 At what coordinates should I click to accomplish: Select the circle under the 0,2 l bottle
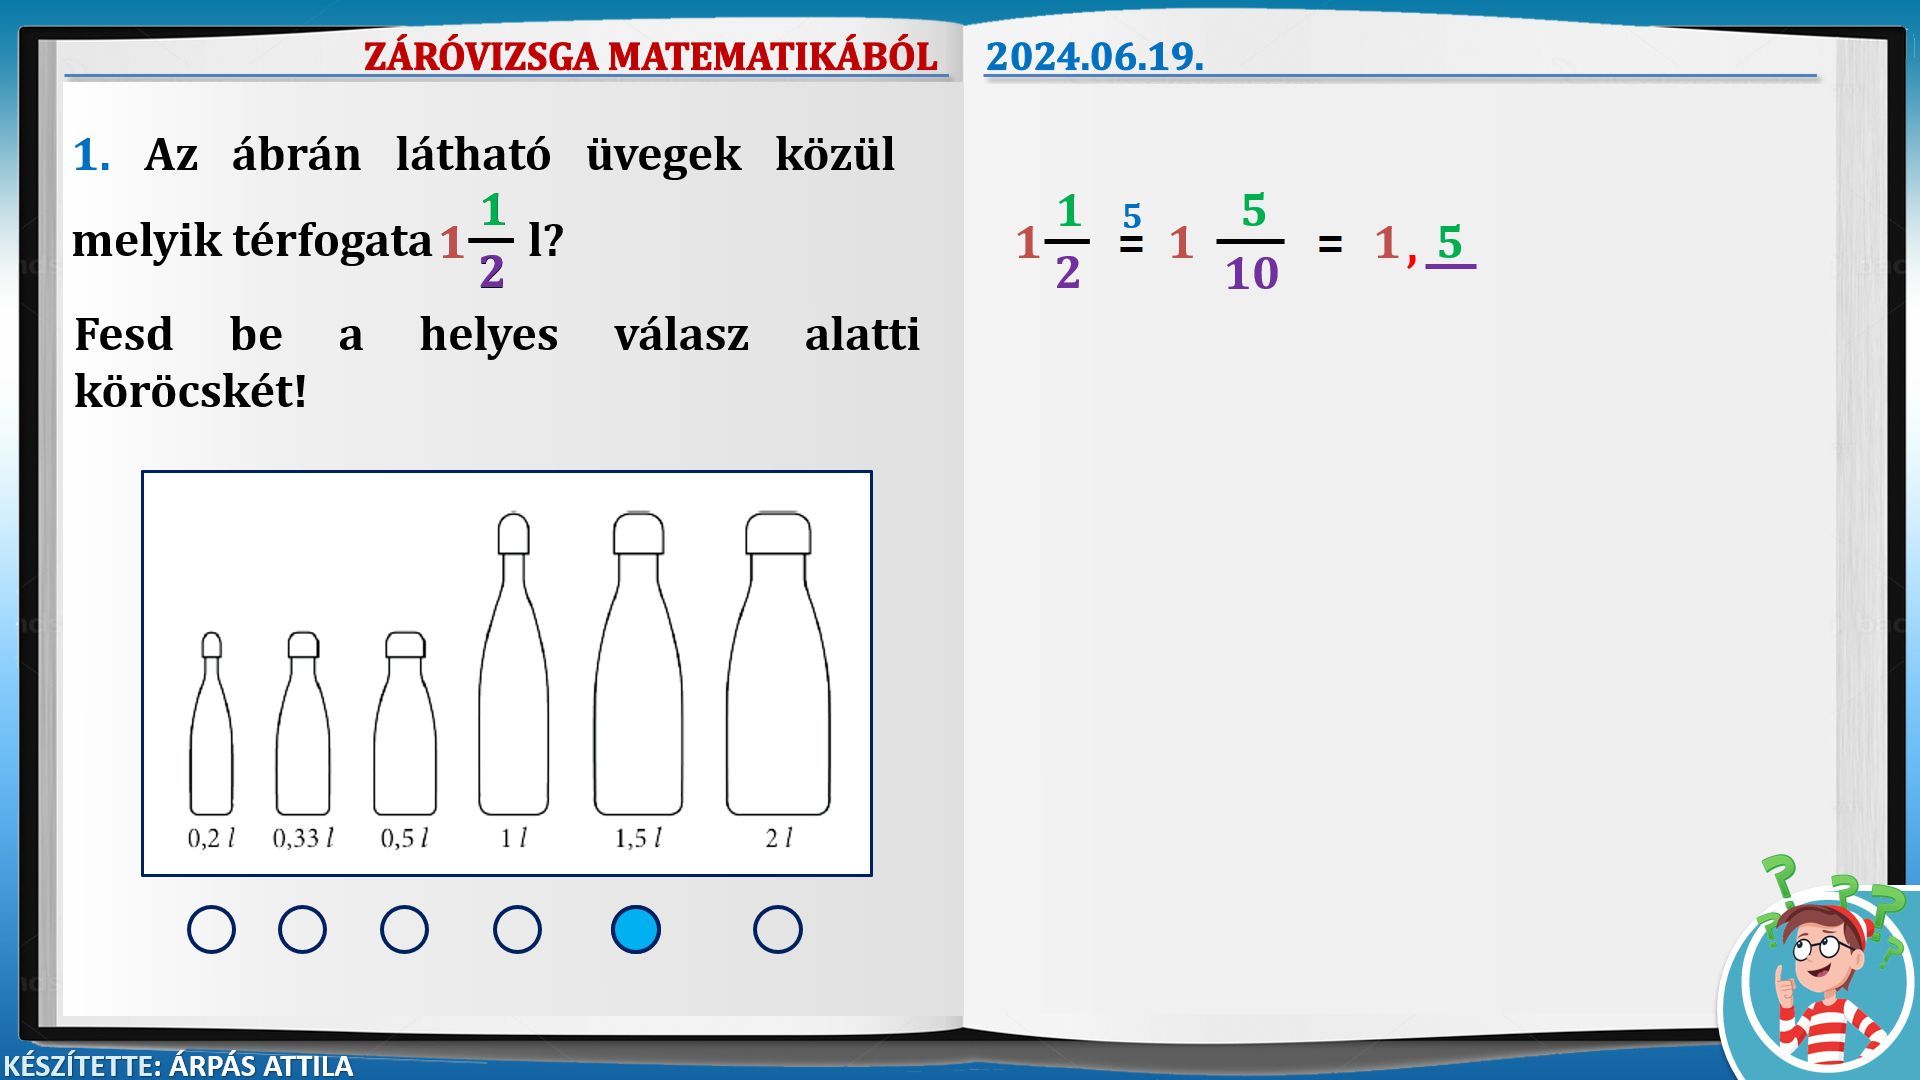tap(211, 929)
